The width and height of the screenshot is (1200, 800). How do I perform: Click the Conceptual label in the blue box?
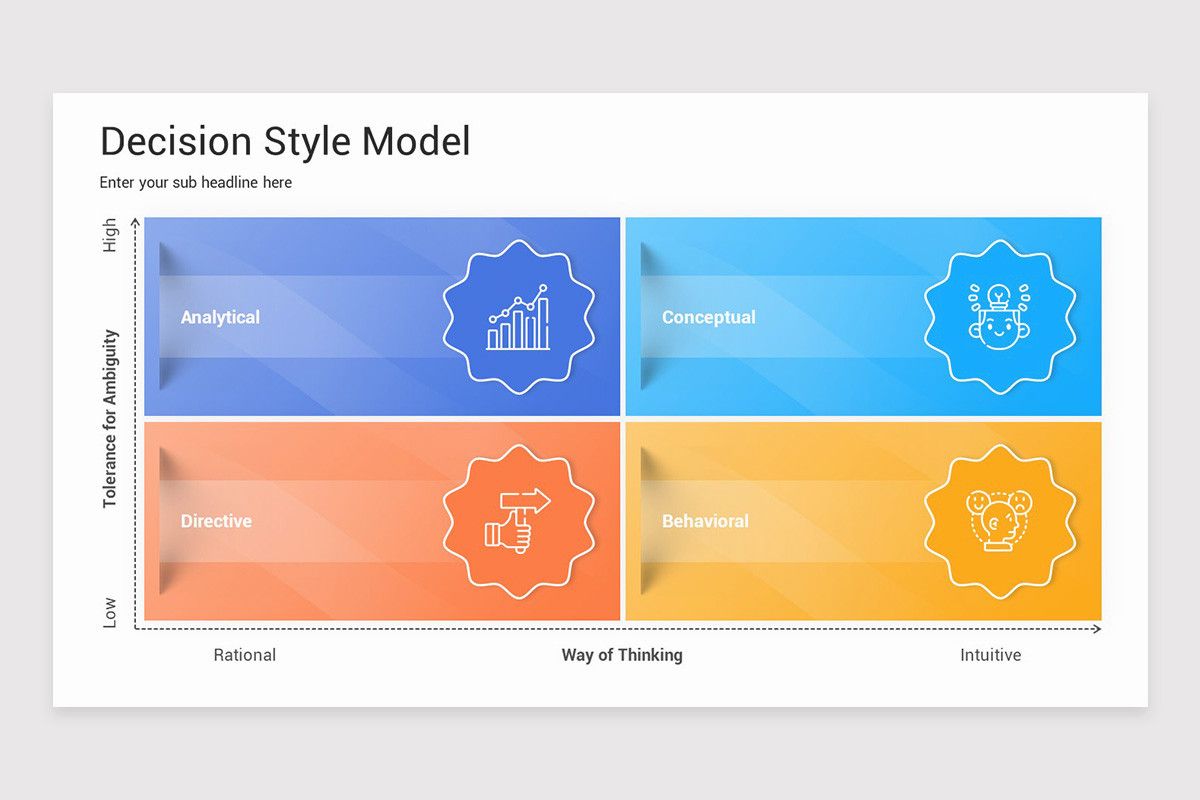coord(708,317)
